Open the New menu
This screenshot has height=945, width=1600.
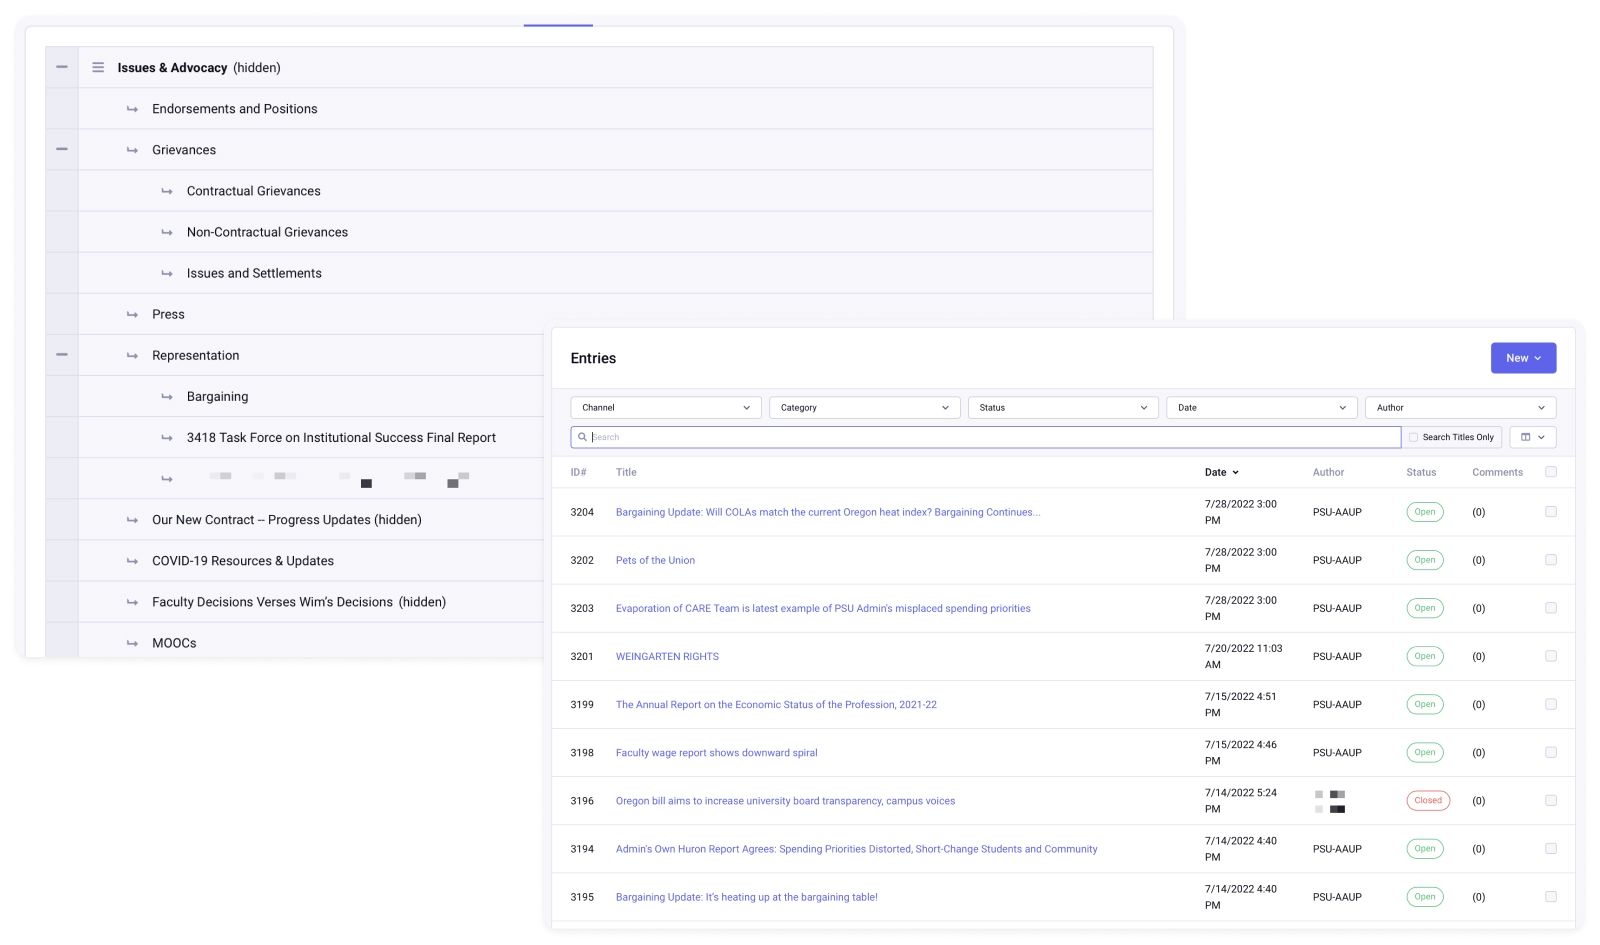[1523, 357]
